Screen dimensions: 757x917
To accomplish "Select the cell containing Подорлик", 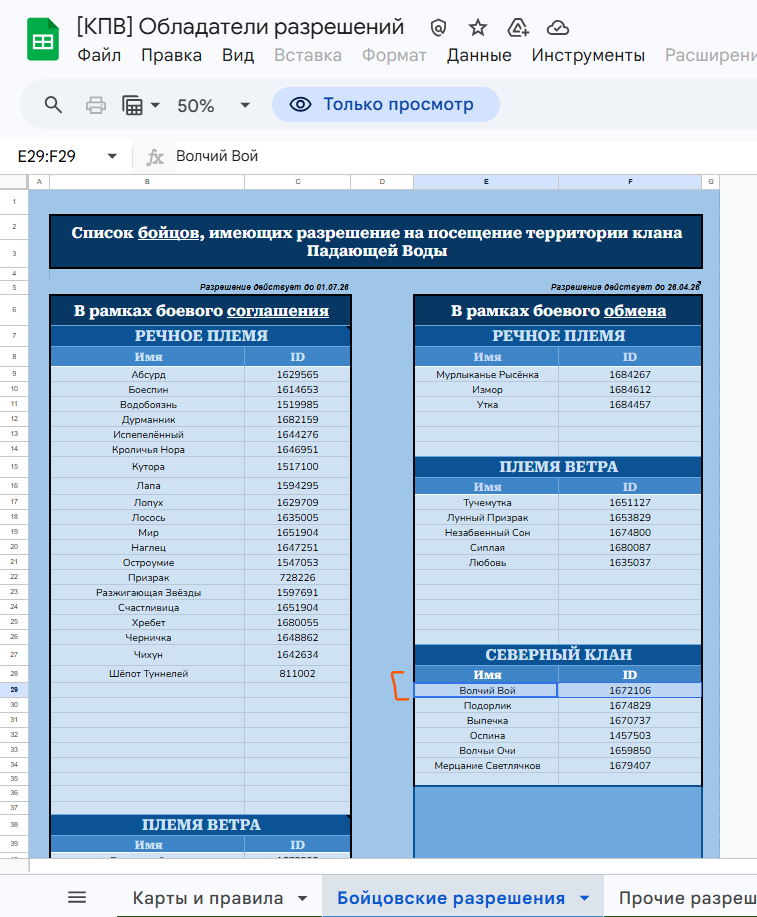I will click(x=486, y=706).
